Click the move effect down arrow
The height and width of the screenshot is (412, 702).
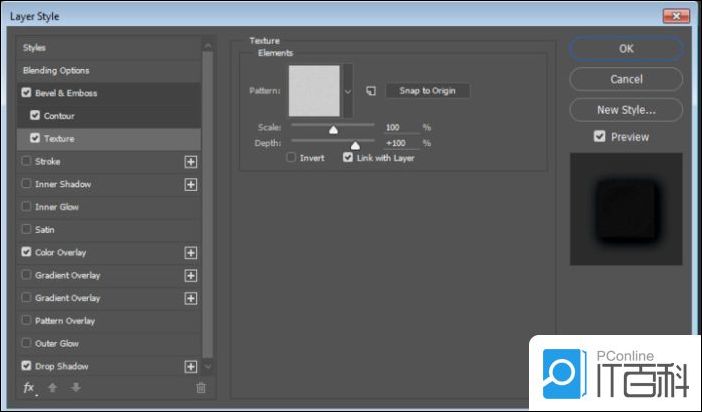coord(76,388)
